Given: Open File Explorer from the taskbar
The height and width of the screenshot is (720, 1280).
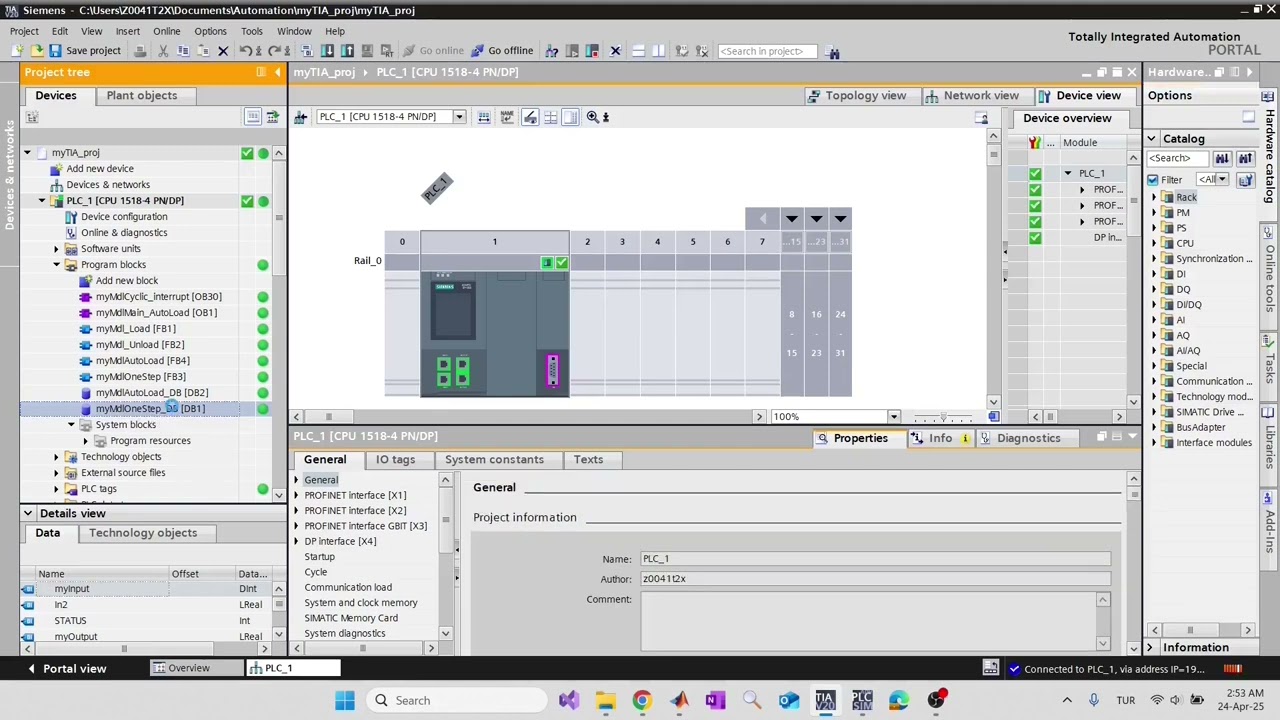Looking at the screenshot, I should [605, 700].
